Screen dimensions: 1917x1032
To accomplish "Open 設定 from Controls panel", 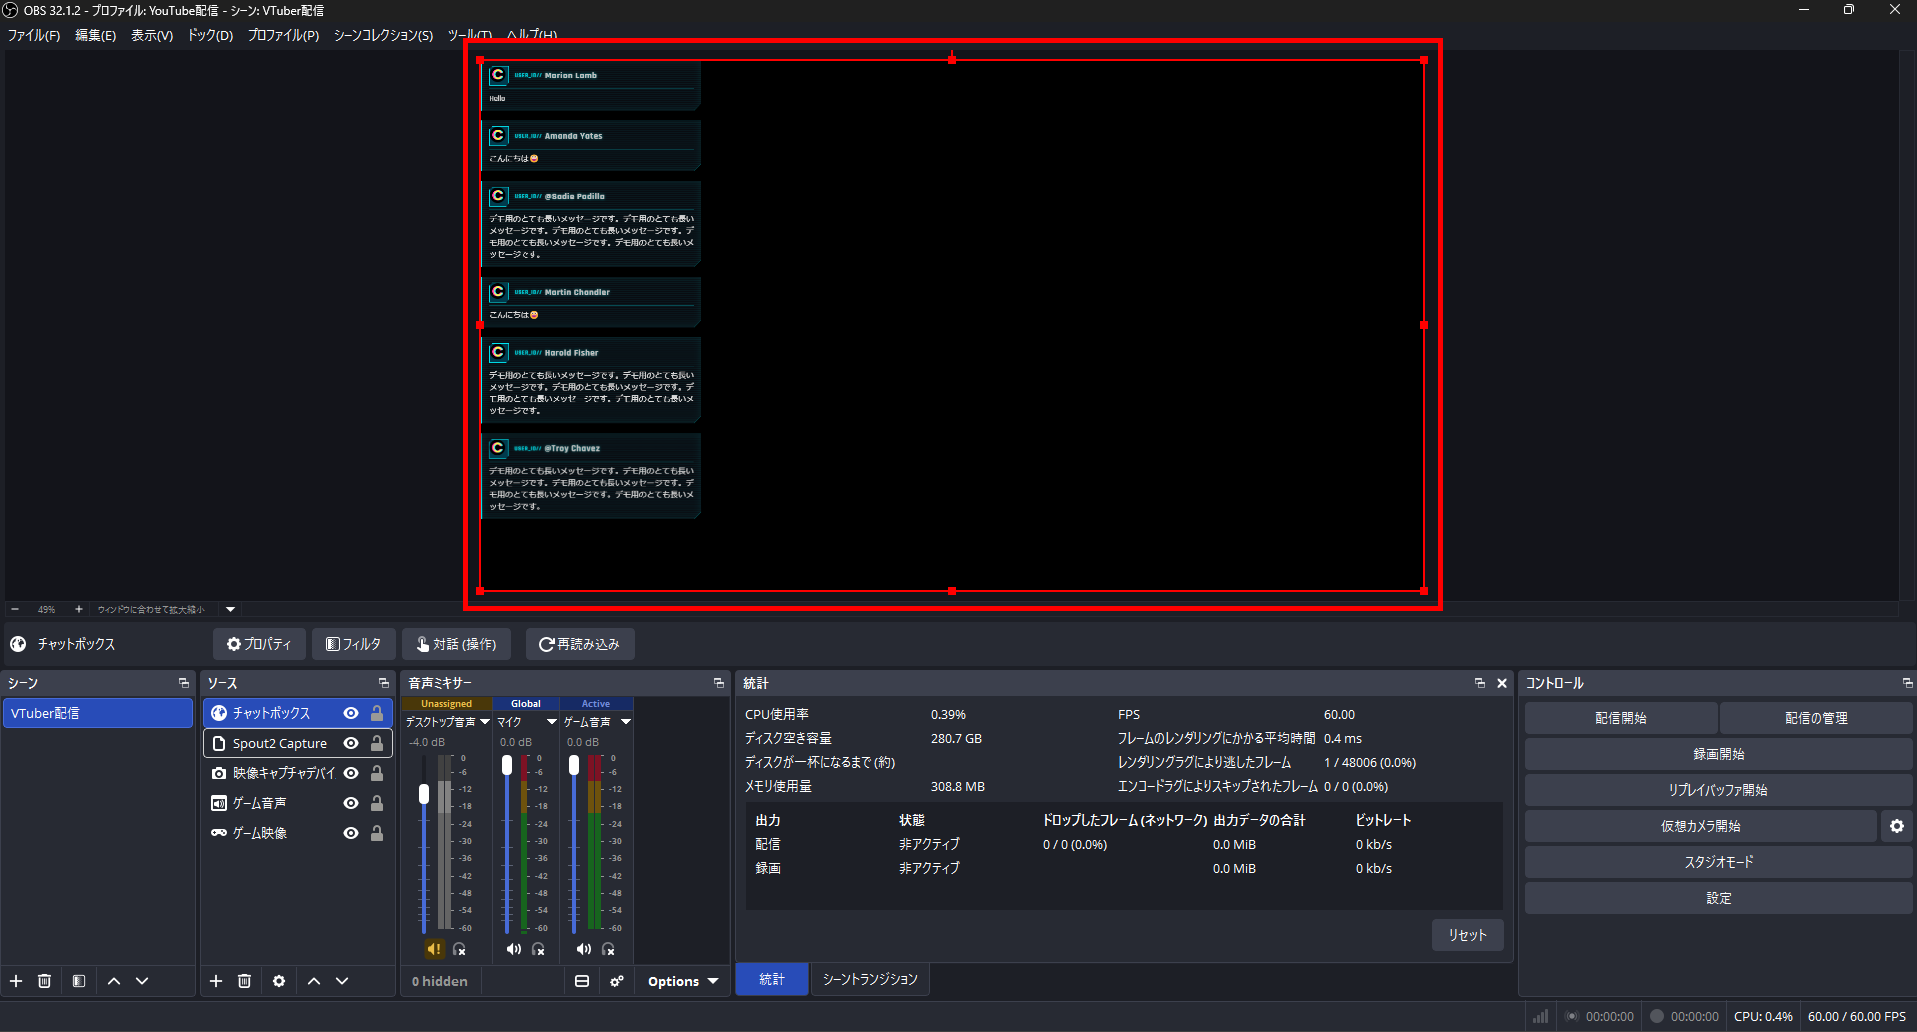I will click(1719, 898).
